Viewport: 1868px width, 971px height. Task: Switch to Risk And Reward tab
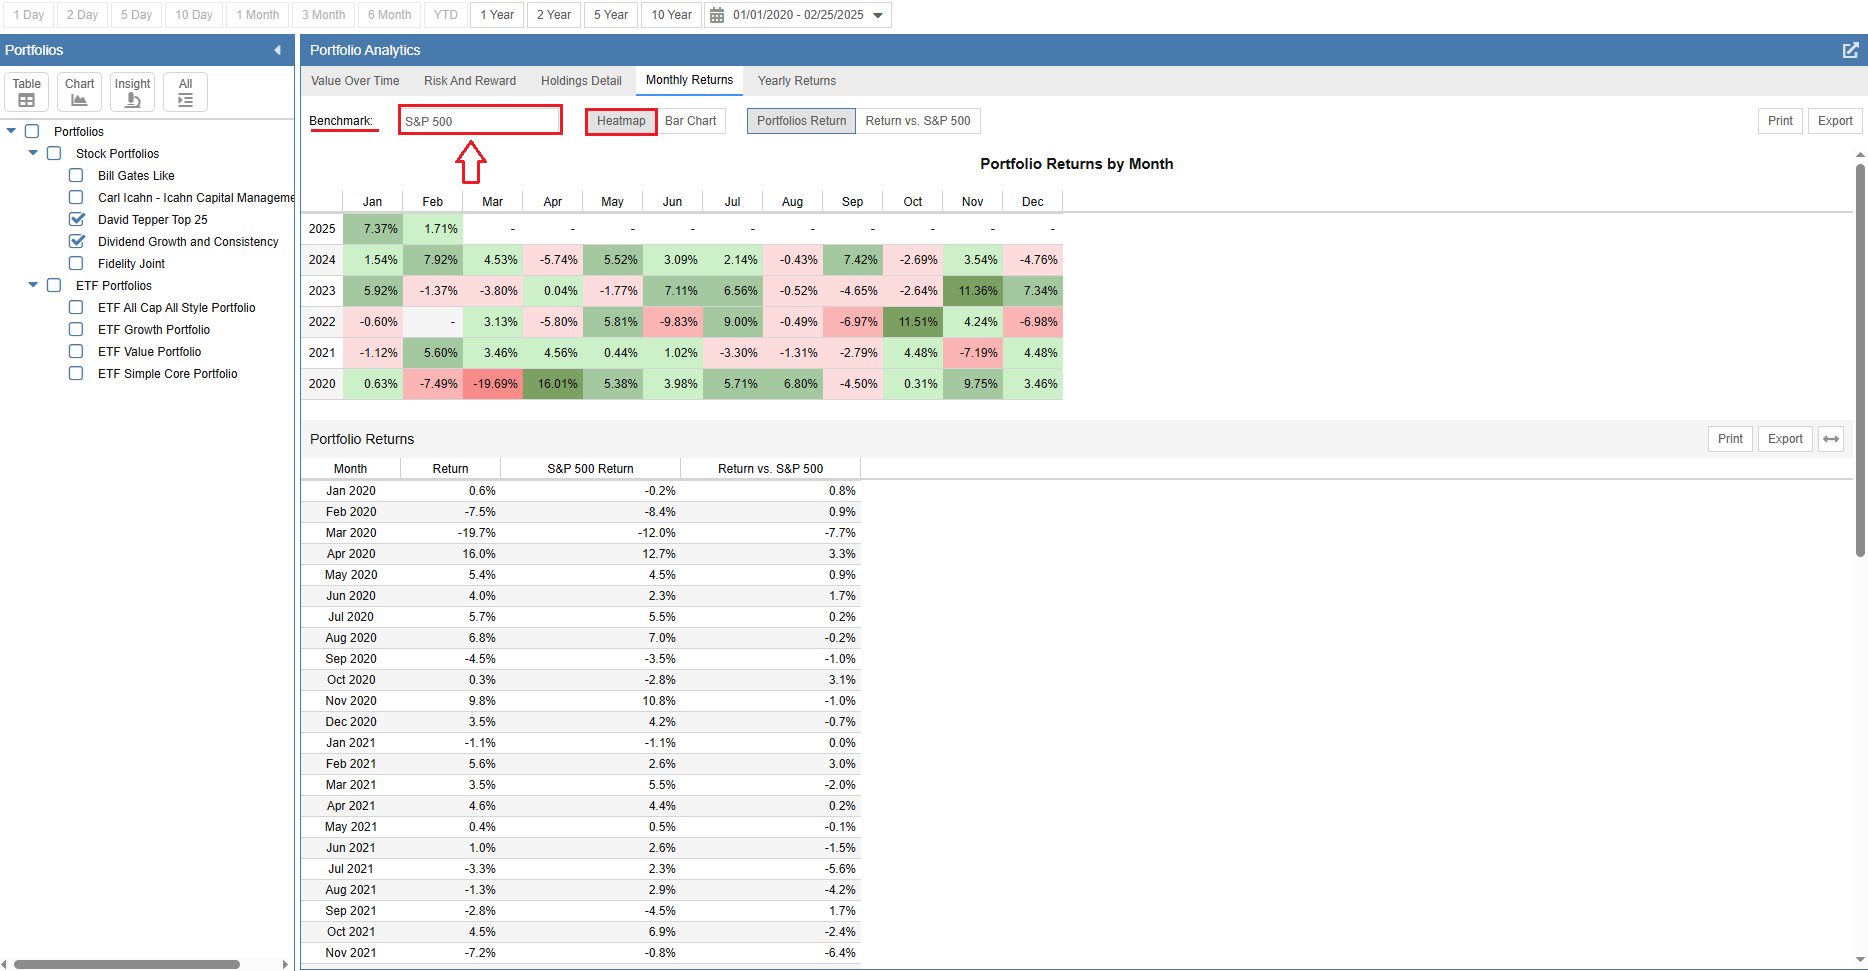[x=470, y=81]
